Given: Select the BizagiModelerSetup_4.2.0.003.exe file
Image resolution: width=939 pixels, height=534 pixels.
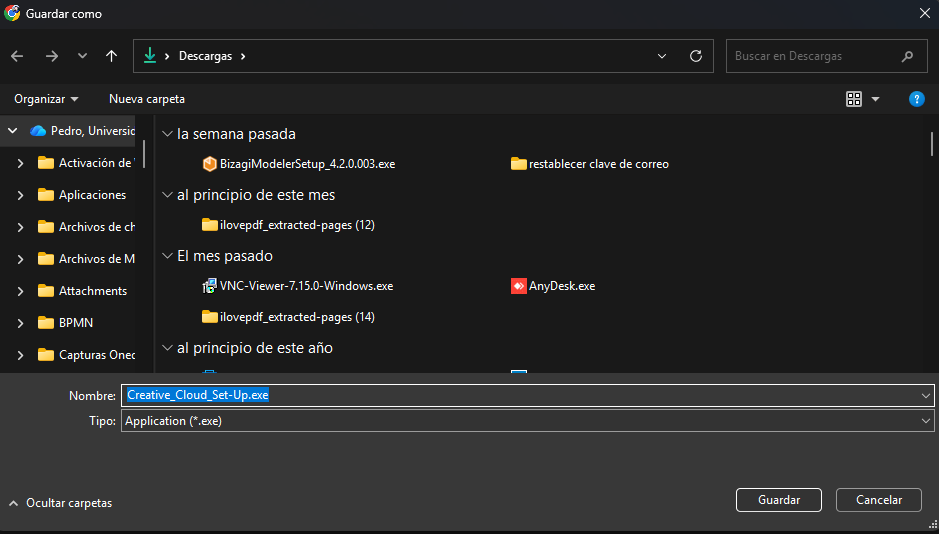Looking at the screenshot, I should click(x=307, y=164).
